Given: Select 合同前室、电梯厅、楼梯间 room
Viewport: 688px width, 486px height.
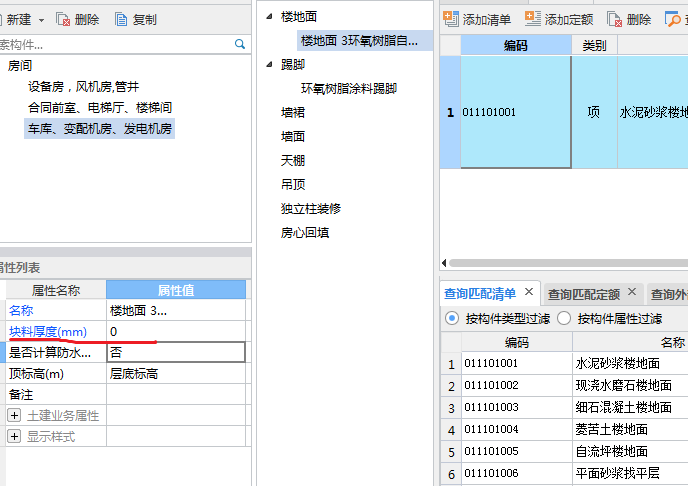Looking at the screenshot, I should click(100, 107).
